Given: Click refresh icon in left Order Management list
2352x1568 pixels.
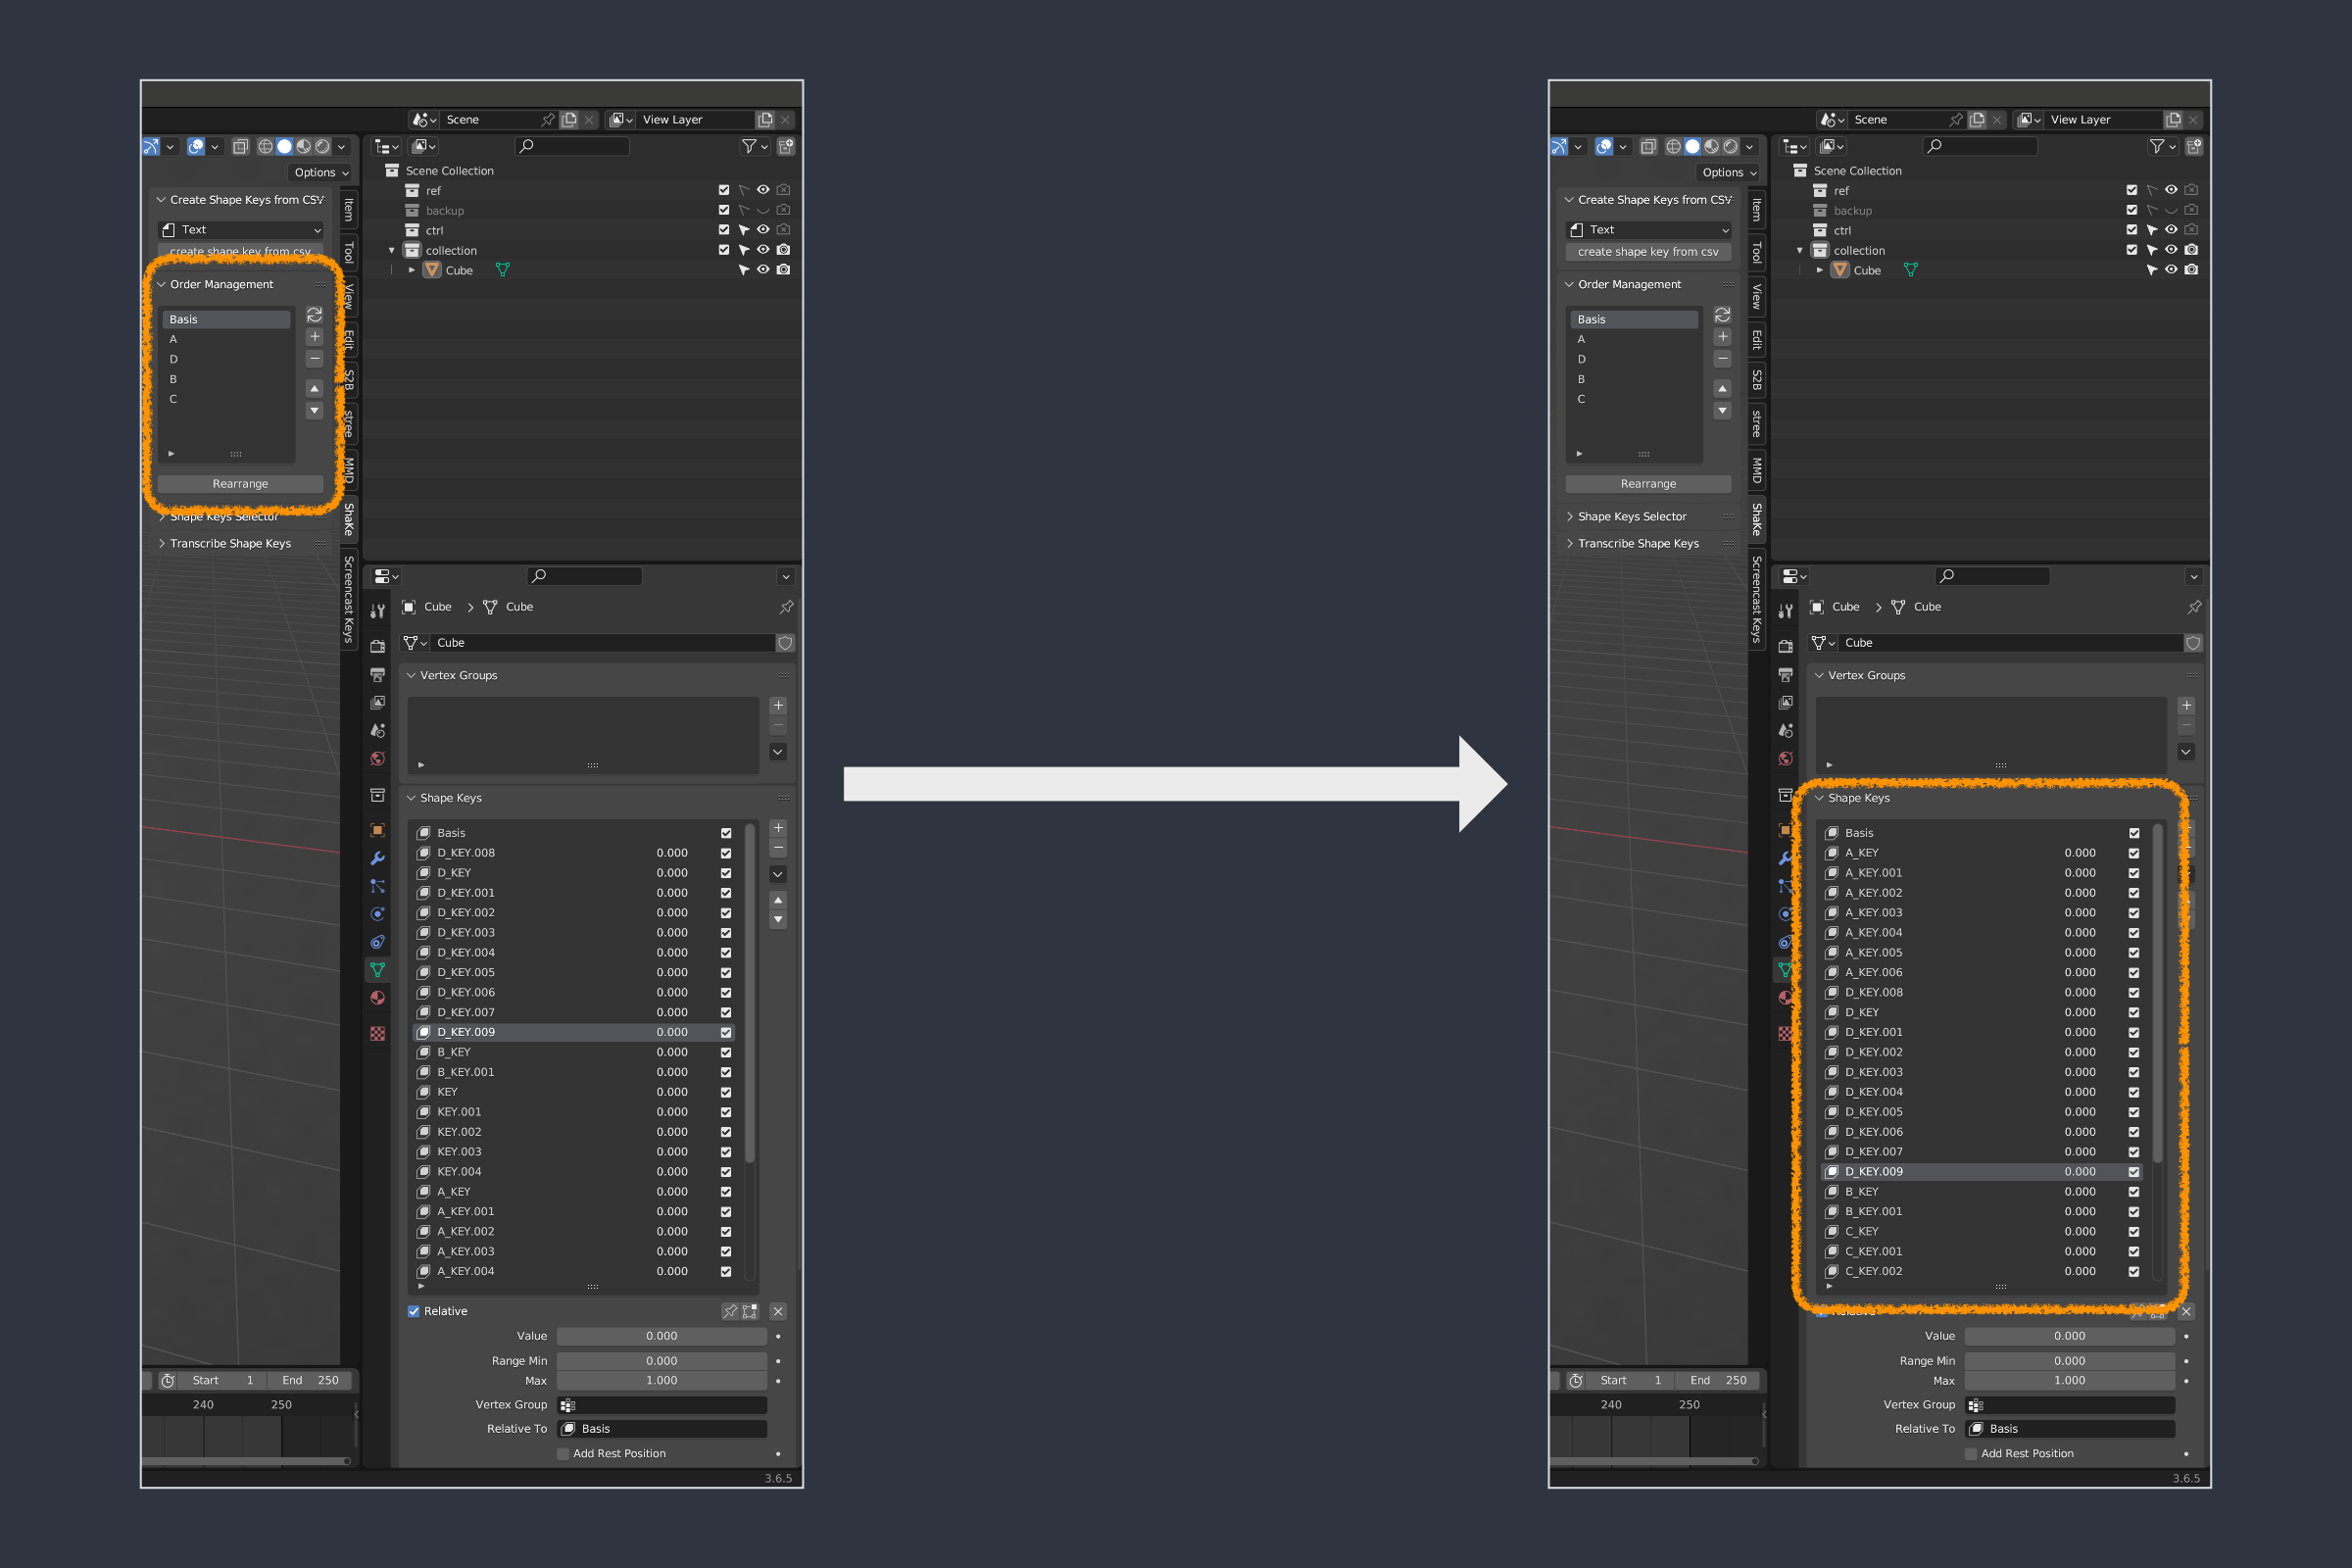Looking at the screenshot, I should tap(314, 315).
